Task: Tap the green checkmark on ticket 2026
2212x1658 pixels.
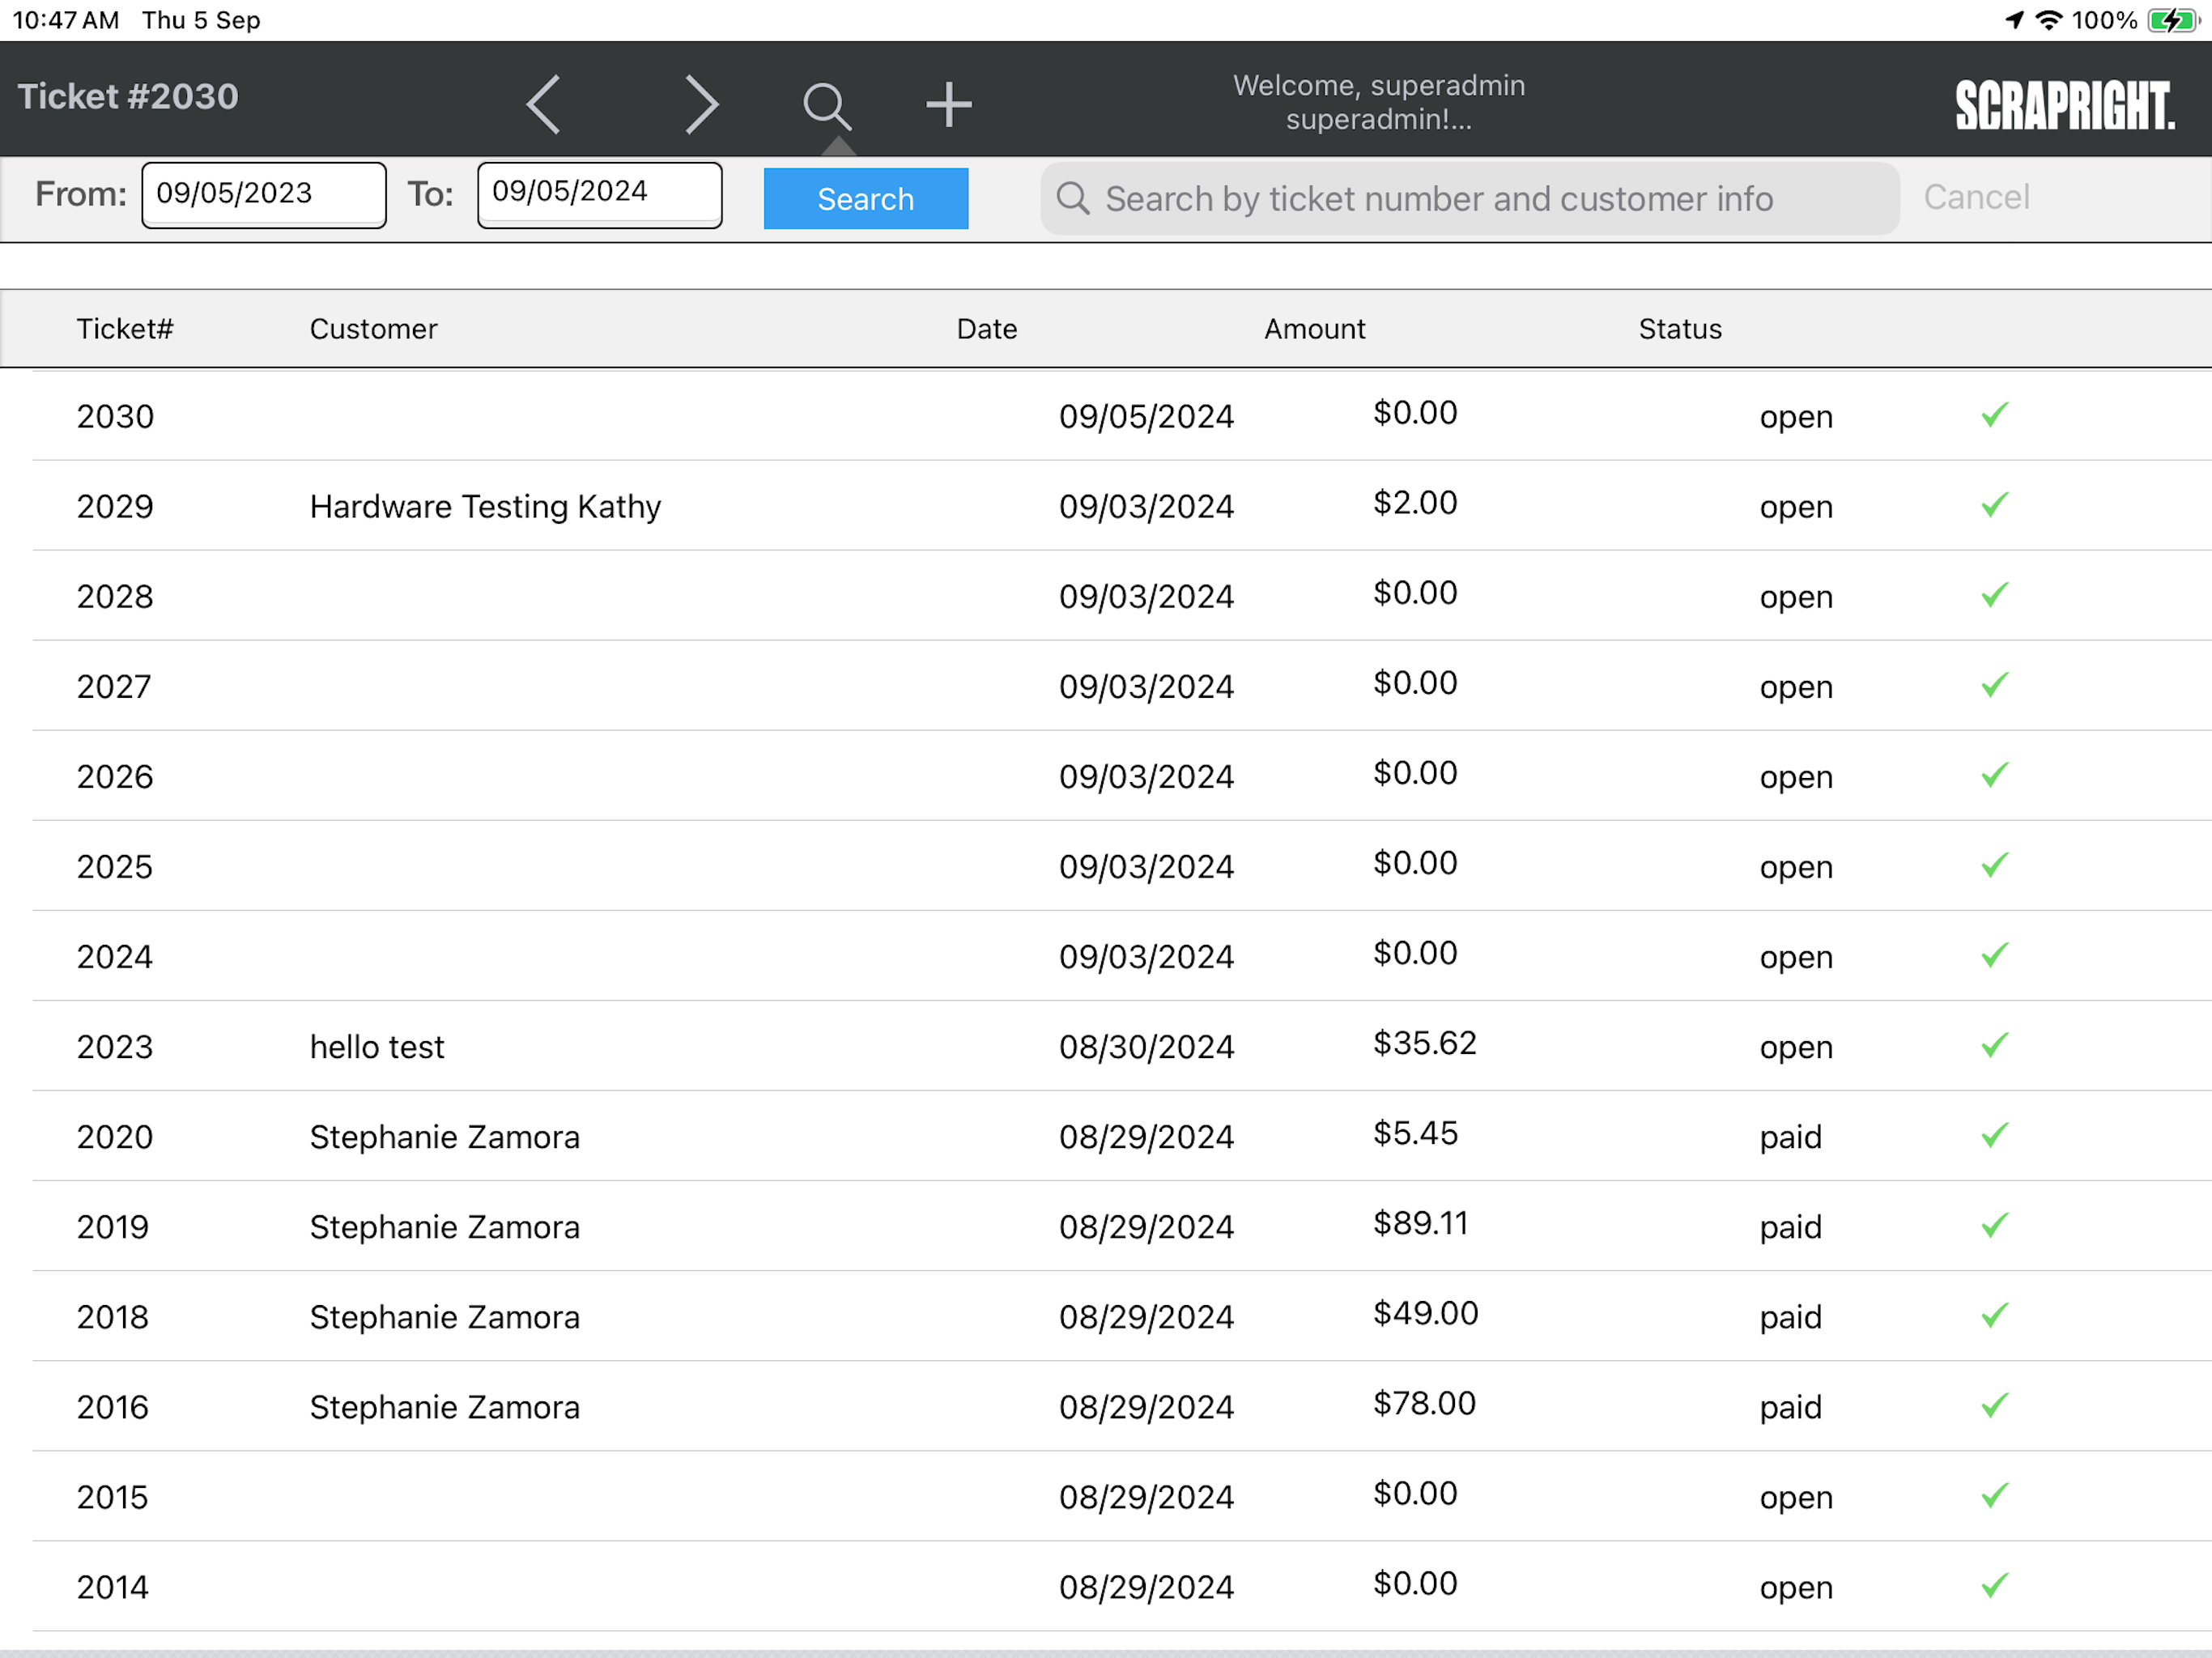Action: [x=1994, y=774]
